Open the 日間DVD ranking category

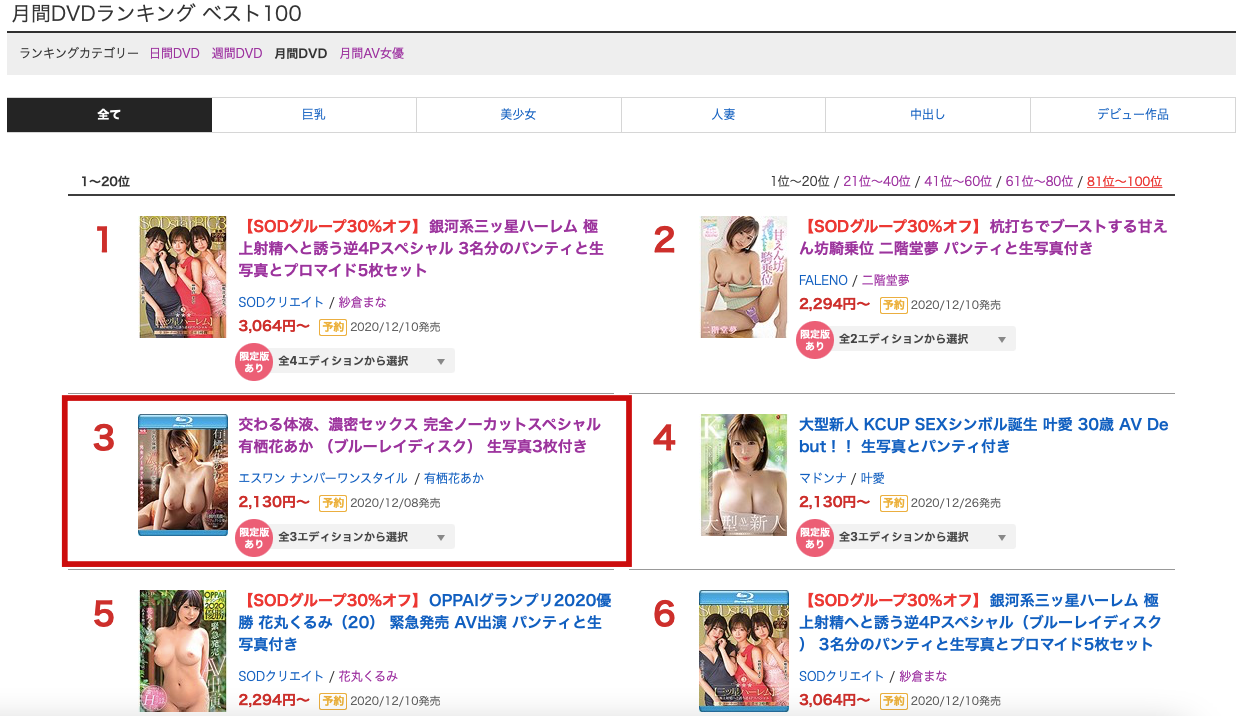(175, 54)
